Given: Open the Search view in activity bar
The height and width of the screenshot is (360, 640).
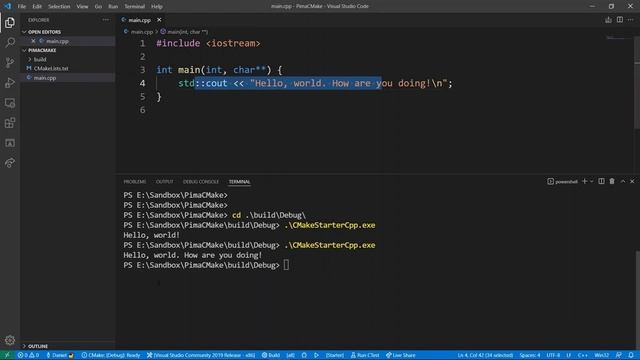Looking at the screenshot, I should coord(10,42).
